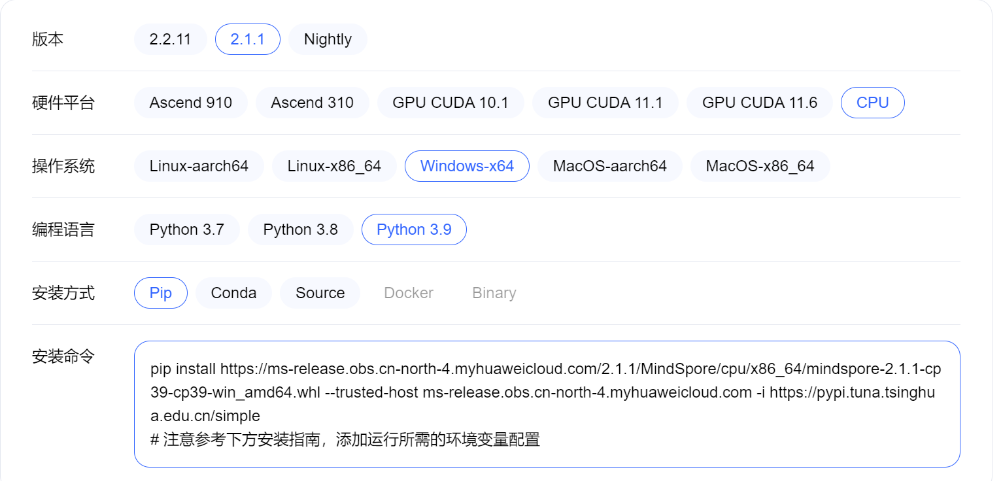Pick Windows-x64 as the OS
Image resolution: width=993 pixels, height=481 pixels.
pos(467,166)
